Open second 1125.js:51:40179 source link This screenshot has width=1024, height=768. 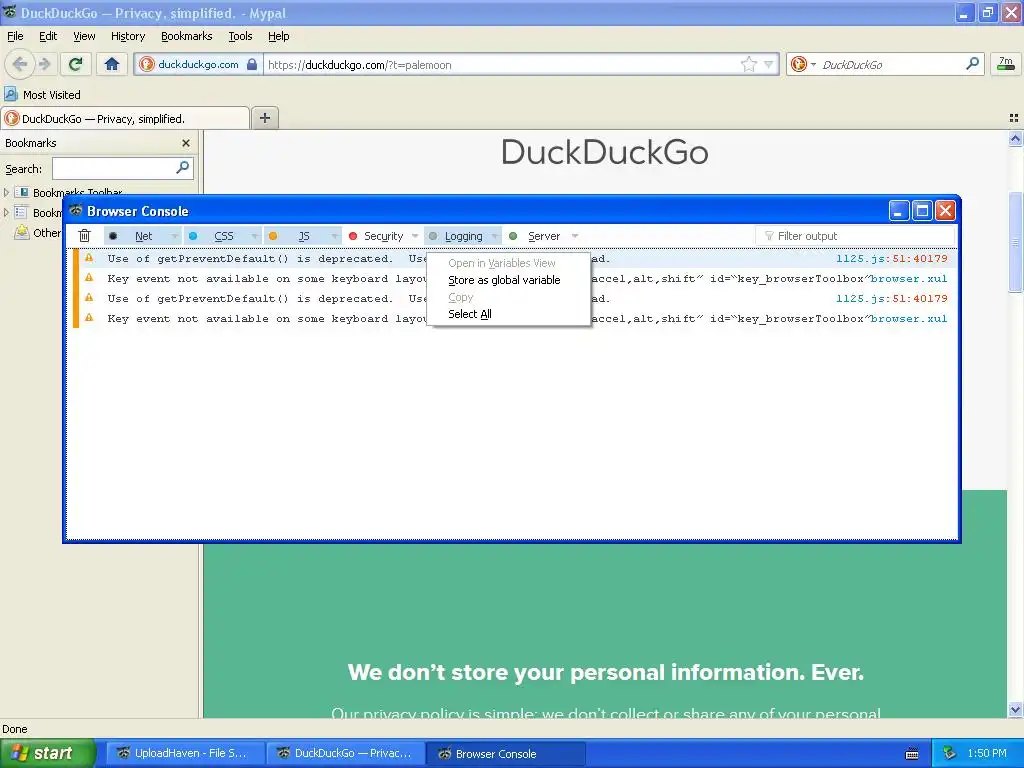(x=891, y=298)
